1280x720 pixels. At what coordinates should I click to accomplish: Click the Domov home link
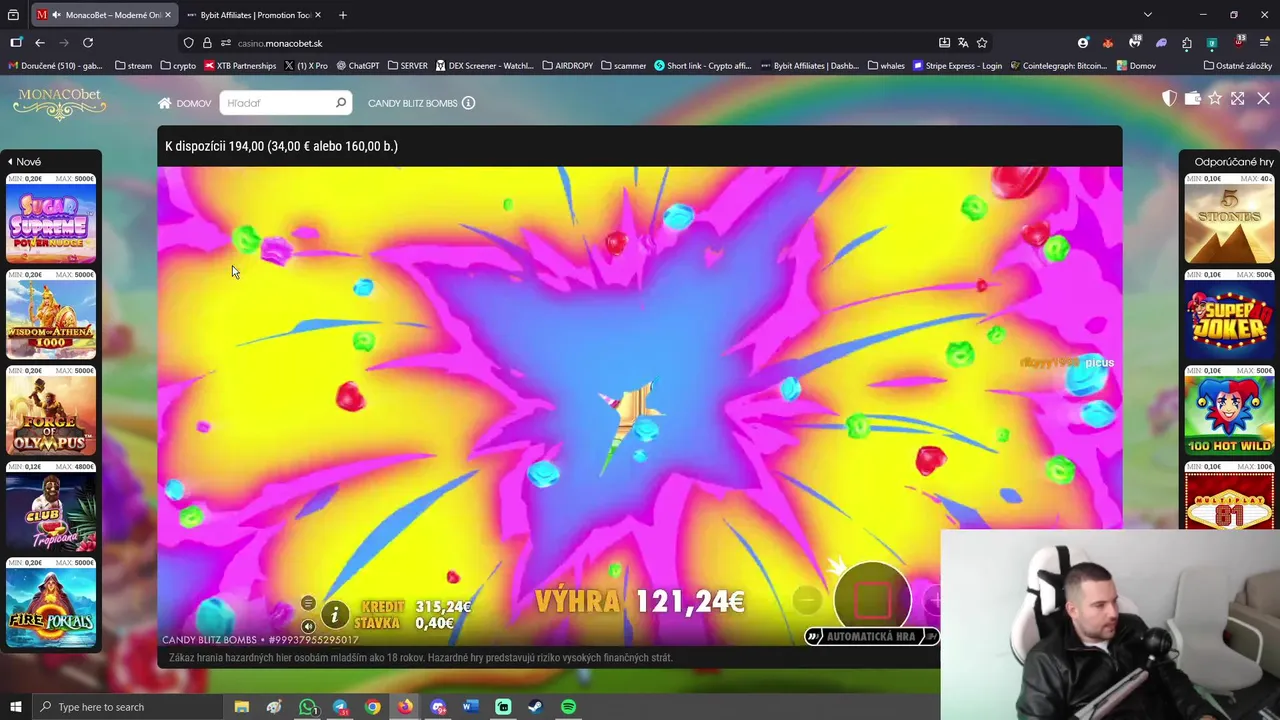[184, 103]
